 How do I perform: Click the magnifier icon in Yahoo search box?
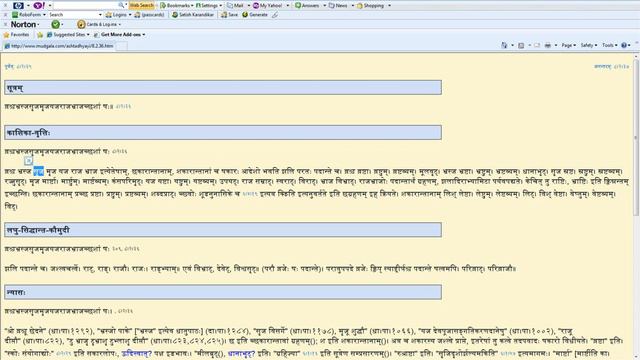121,5
